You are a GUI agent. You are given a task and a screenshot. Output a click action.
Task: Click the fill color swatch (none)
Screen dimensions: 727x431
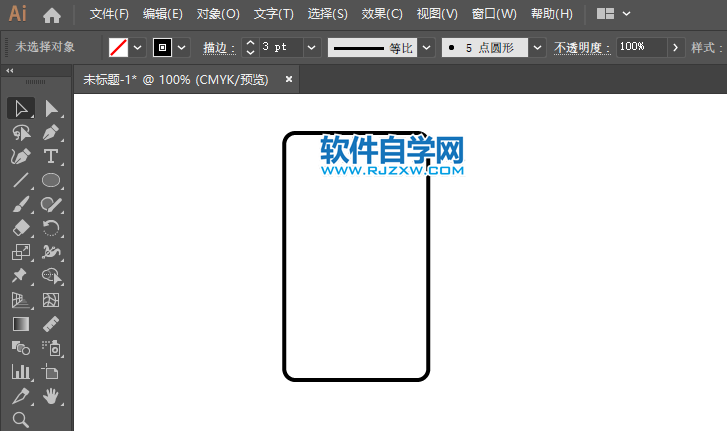tap(118, 47)
